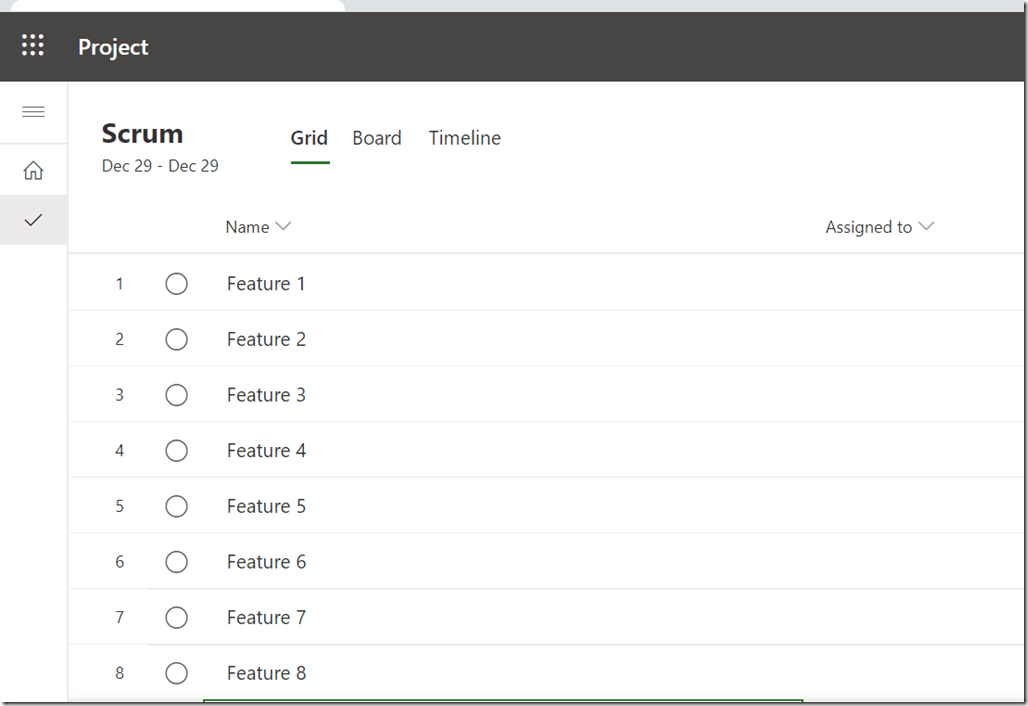The height and width of the screenshot is (706, 1028).
Task: Check off Feature 5 task circle
Action: (x=176, y=507)
